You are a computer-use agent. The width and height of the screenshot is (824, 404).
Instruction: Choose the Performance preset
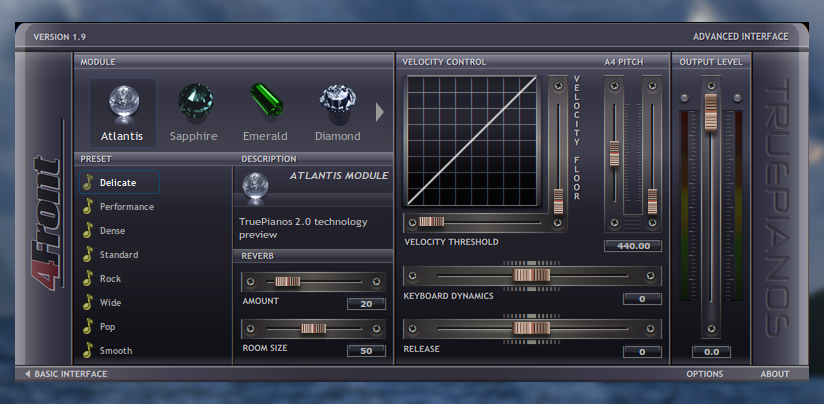point(127,207)
